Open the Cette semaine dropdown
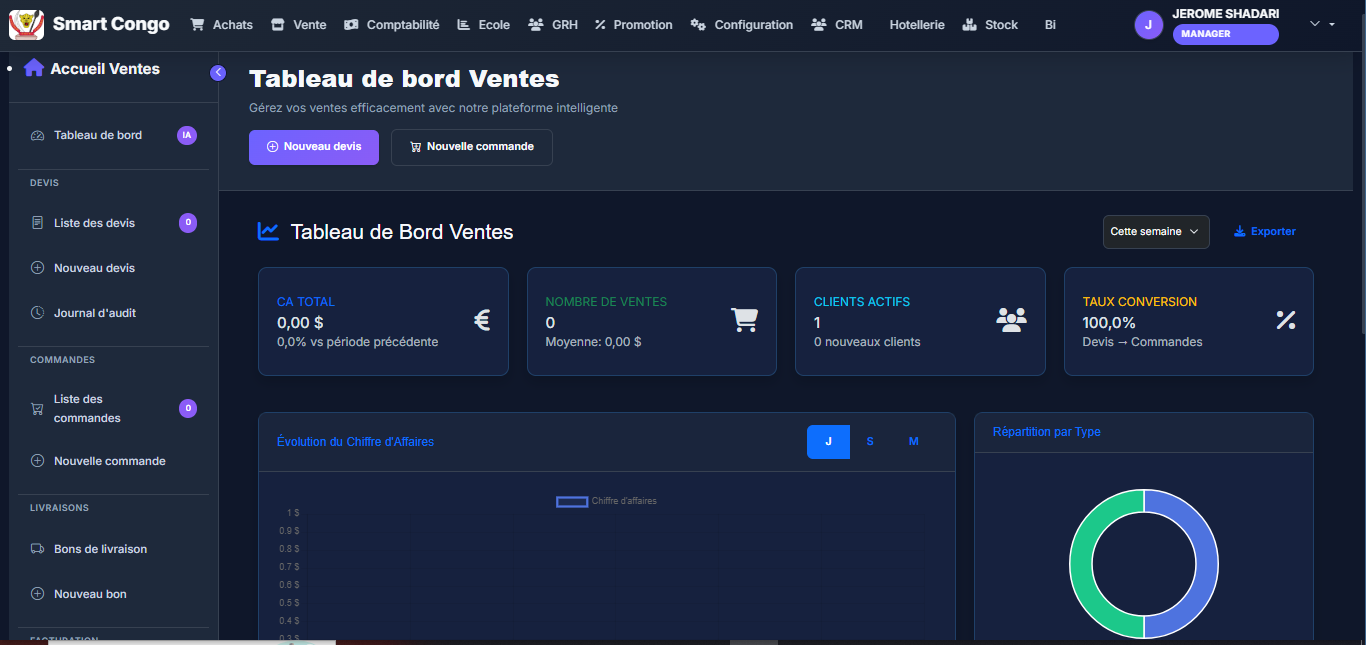1366x645 pixels. (1156, 231)
